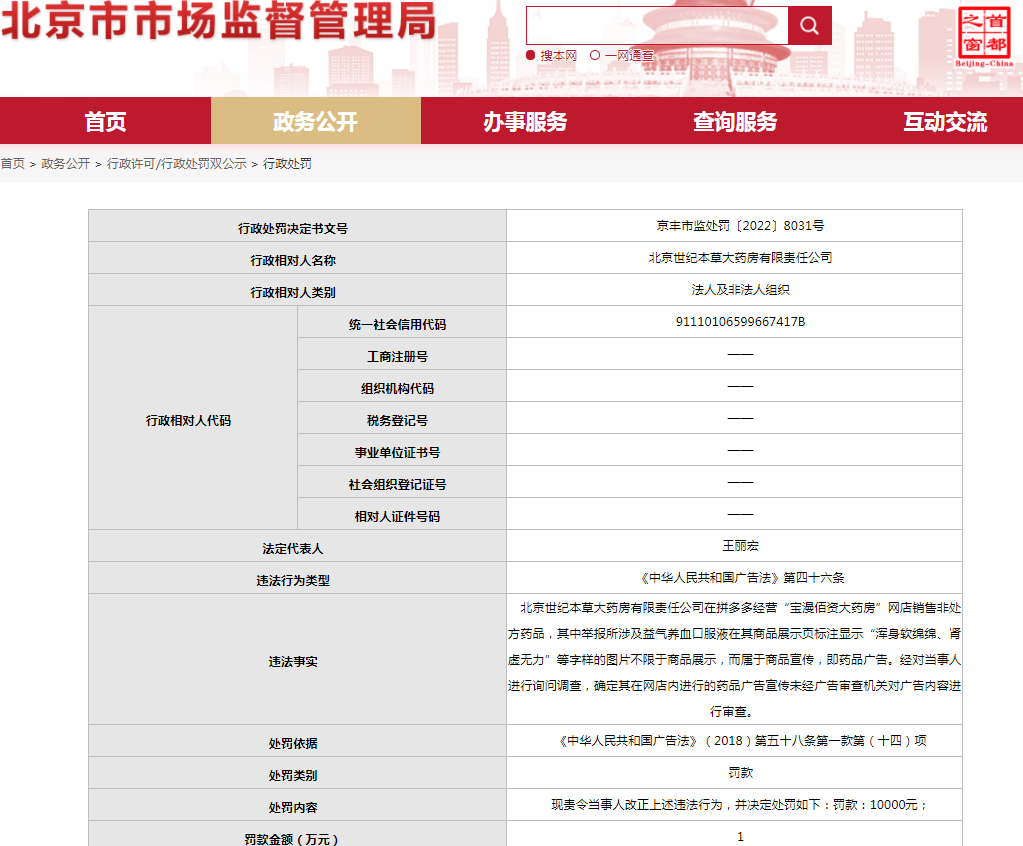The width and height of the screenshot is (1023, 846).
Task: Switch to the 政务公开 navigation tab
Action: click(315, 121)
